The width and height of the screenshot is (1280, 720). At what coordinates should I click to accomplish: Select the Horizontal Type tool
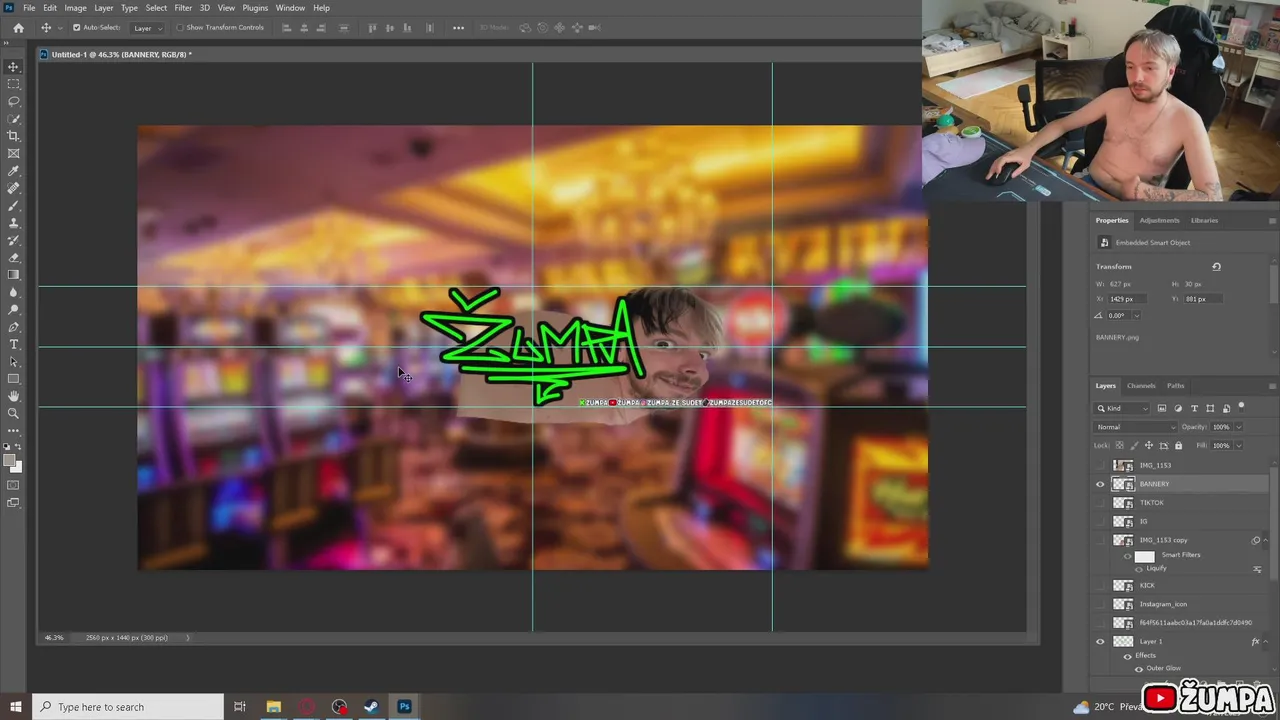tap(13, 344)
